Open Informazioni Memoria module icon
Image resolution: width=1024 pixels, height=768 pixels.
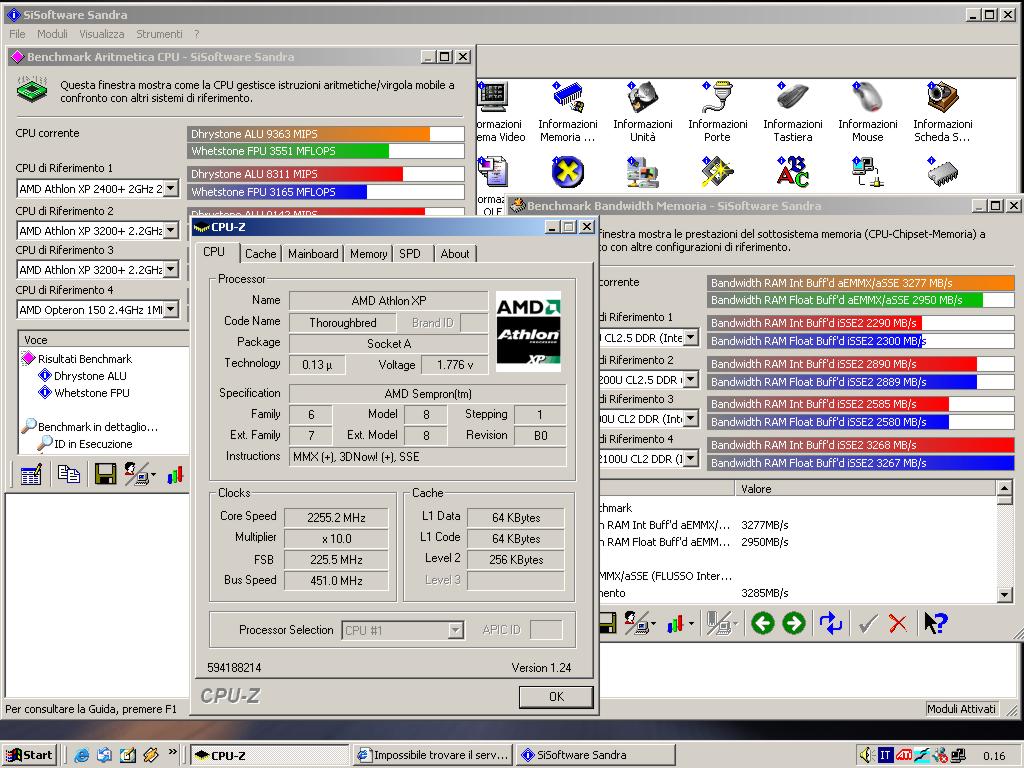tap(568, 98)
